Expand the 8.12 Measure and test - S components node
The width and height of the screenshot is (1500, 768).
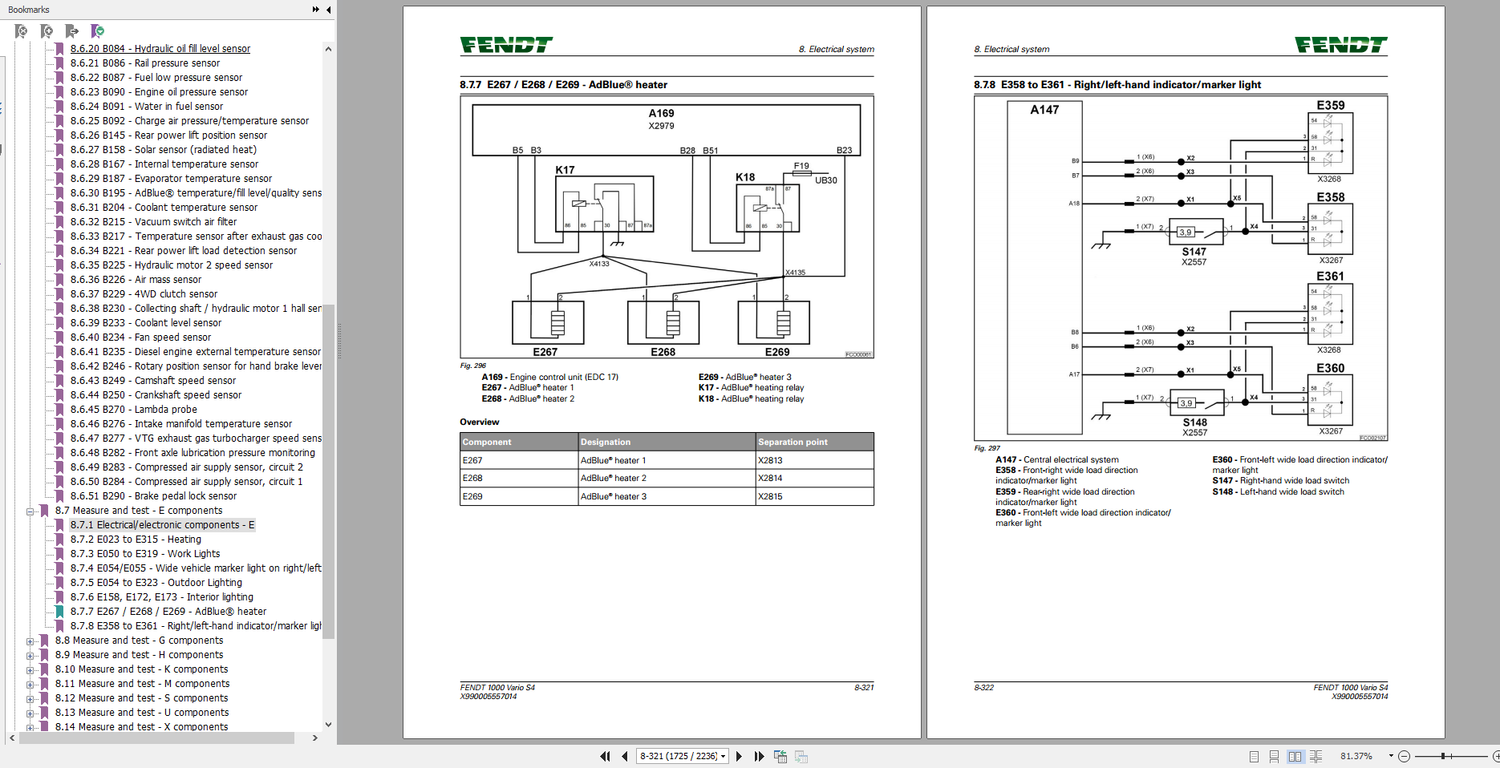click(x=30, y=698)
